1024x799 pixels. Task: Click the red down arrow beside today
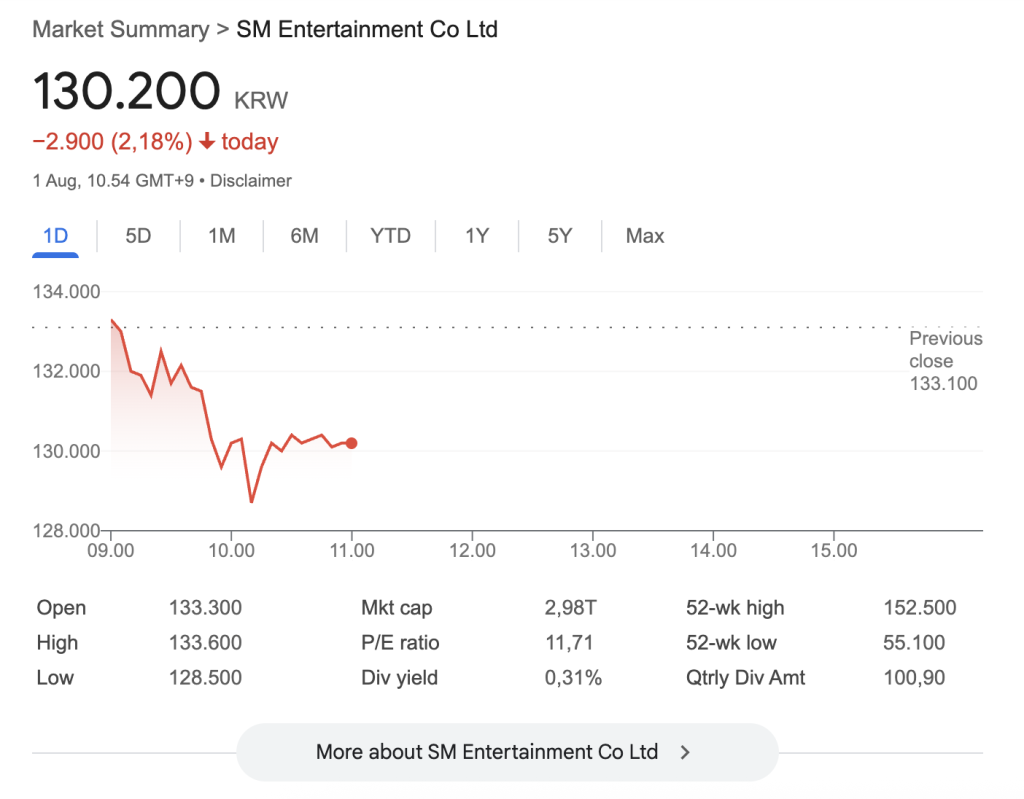click(207, 142)
